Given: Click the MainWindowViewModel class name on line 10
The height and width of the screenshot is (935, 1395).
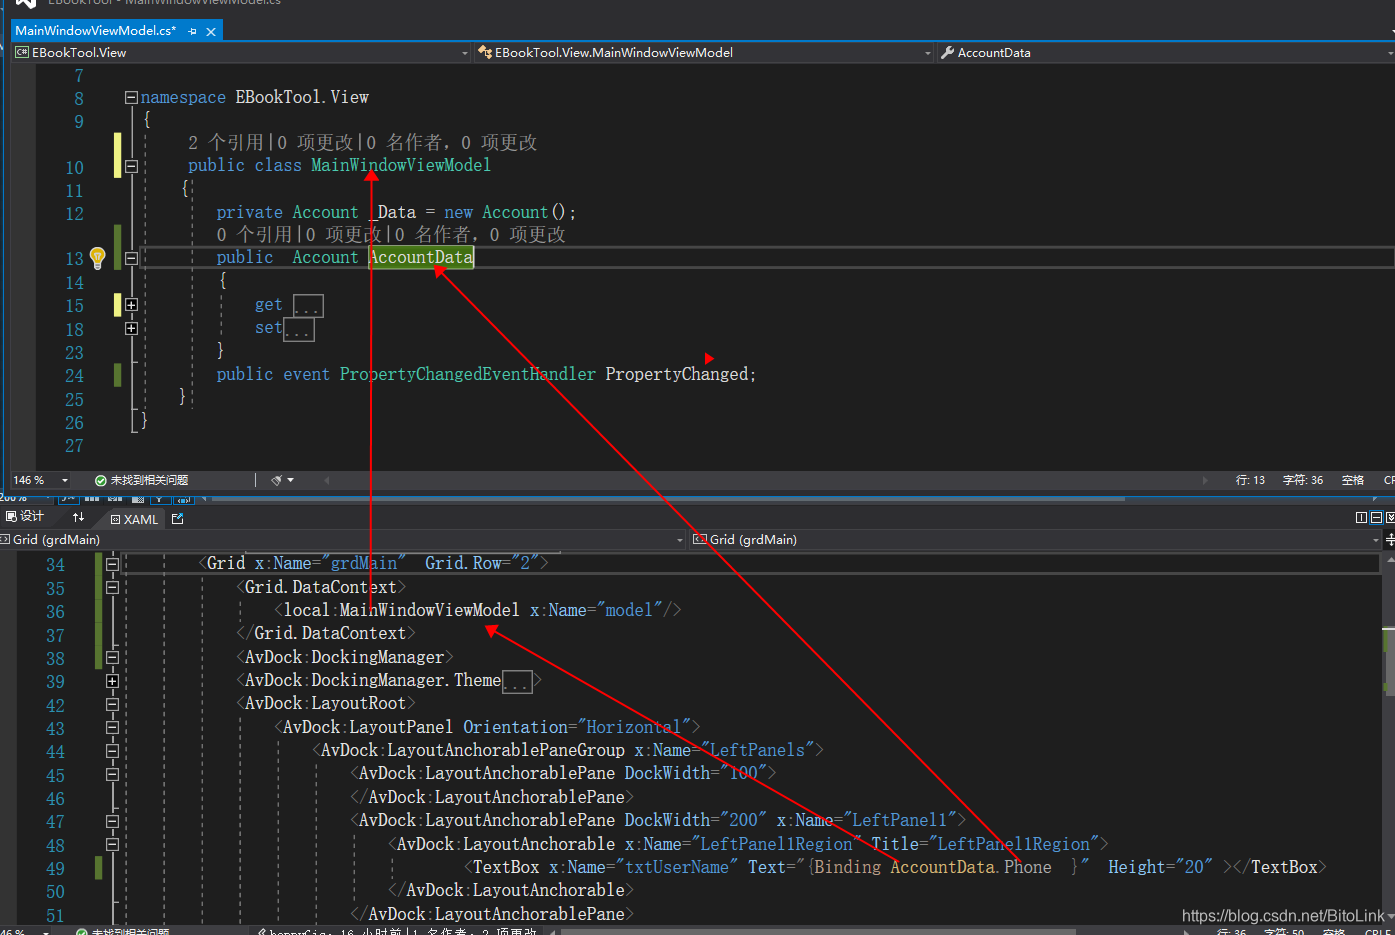Looking at the screenshot, I should [x=401, y=166].
